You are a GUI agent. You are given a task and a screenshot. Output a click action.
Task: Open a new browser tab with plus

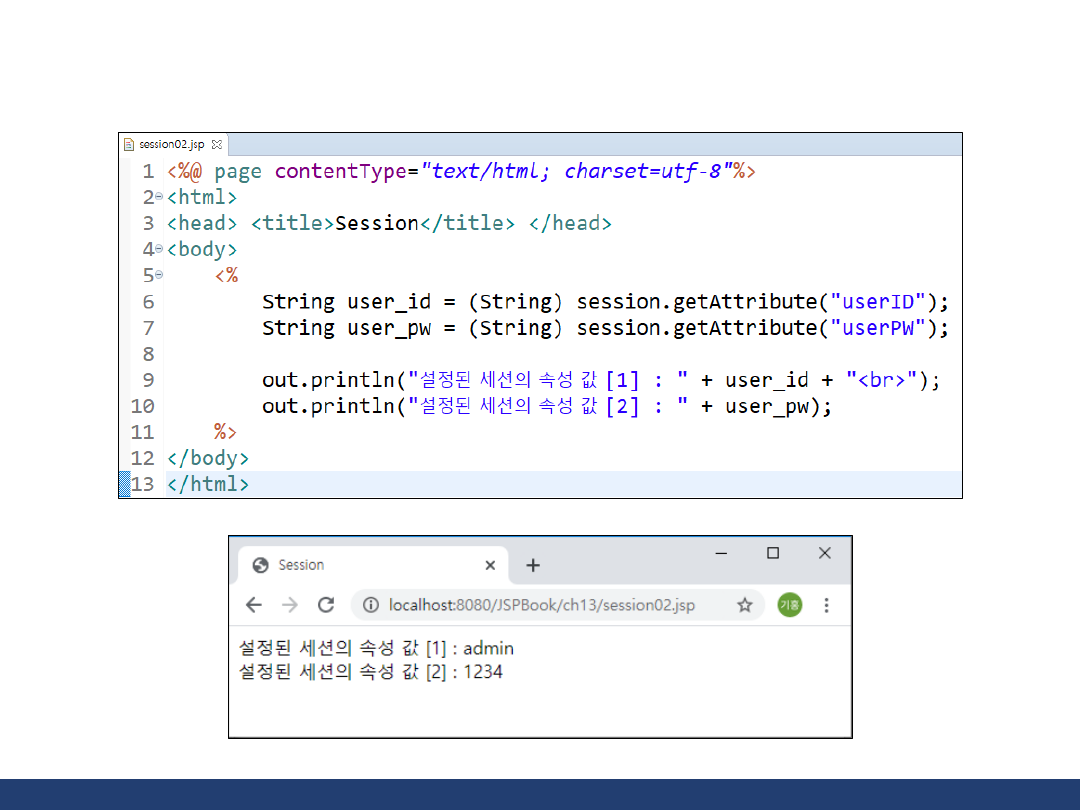[x=533, y=565]
